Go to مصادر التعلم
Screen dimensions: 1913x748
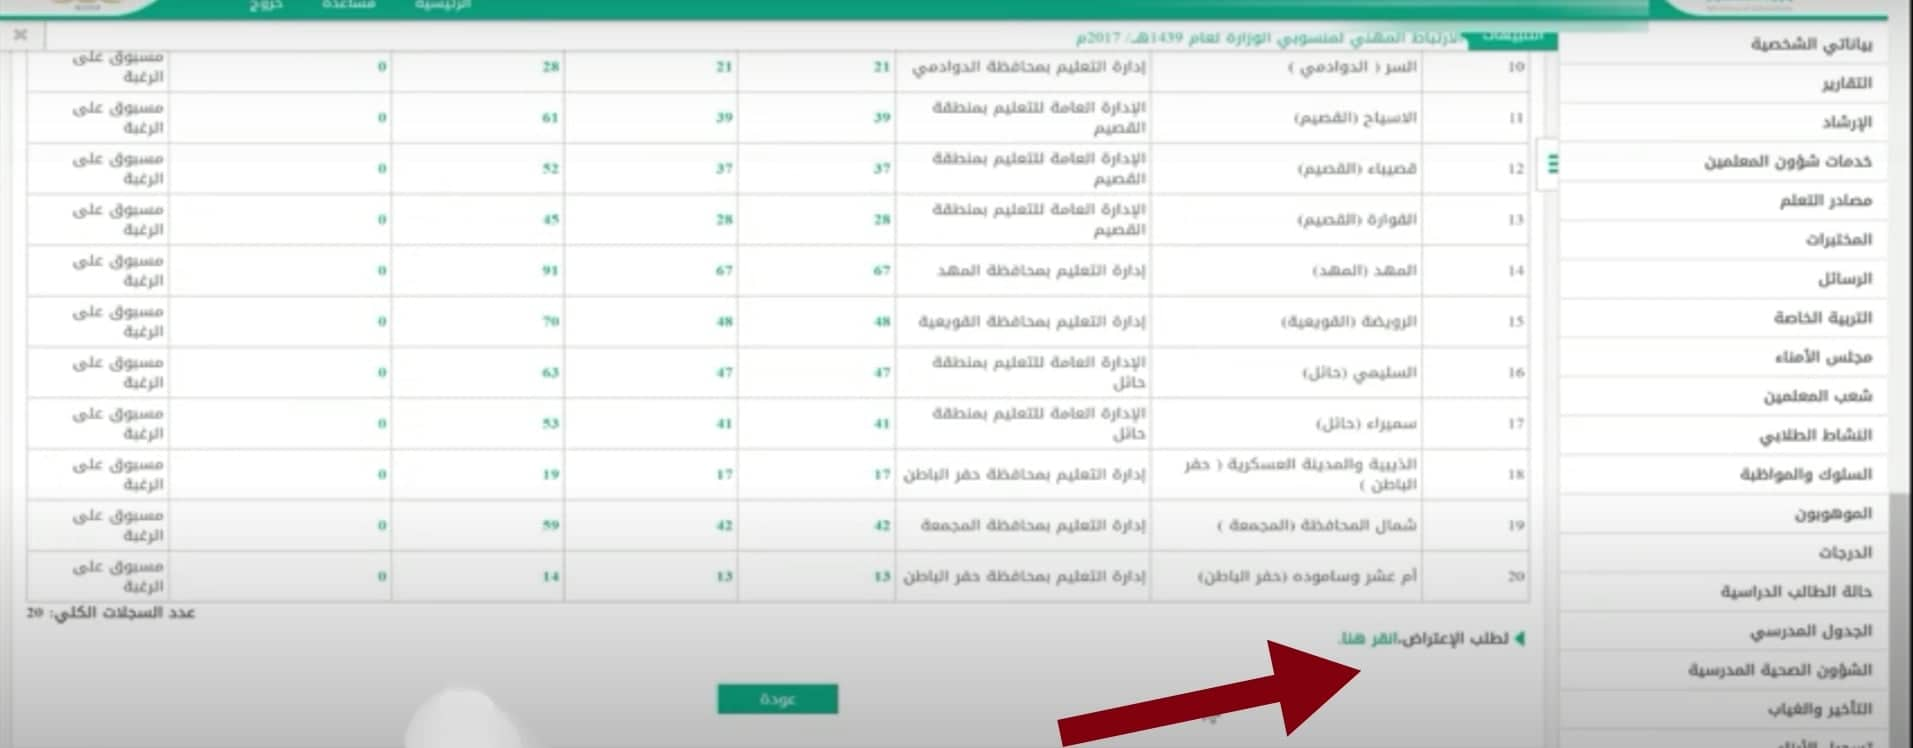[1825, 201]
